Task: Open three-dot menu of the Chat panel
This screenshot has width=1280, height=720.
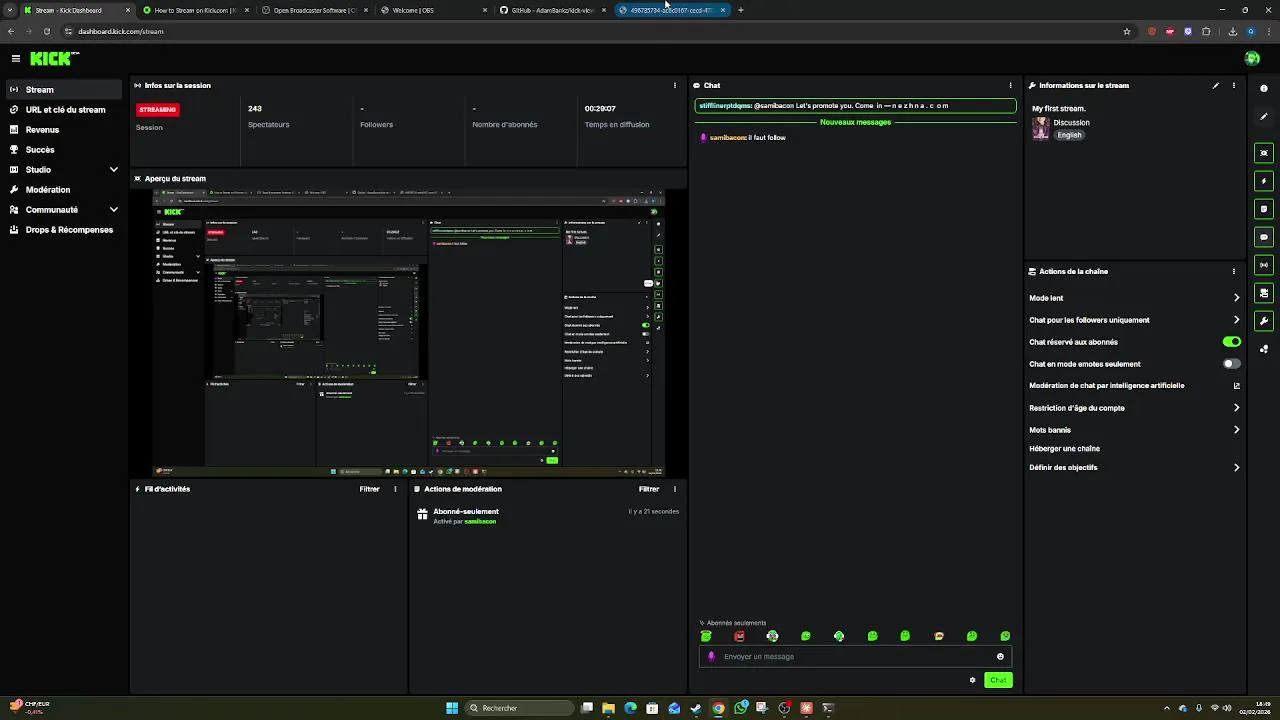Action: click(x=1010, y=85)
